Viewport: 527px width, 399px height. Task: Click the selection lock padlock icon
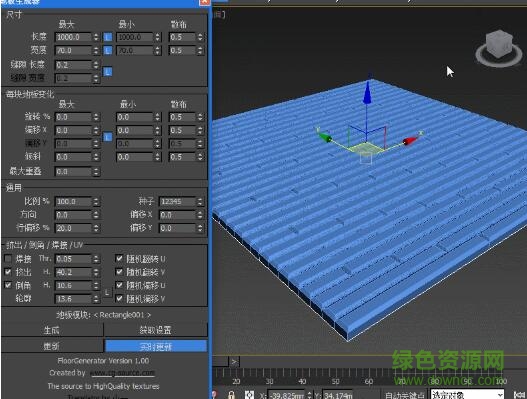pyautogui.click(x=231, y=395)
